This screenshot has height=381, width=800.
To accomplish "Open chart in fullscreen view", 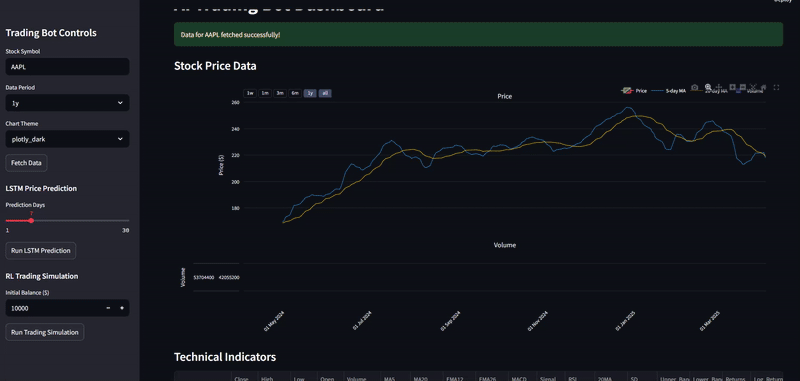I will pos(776,87).
